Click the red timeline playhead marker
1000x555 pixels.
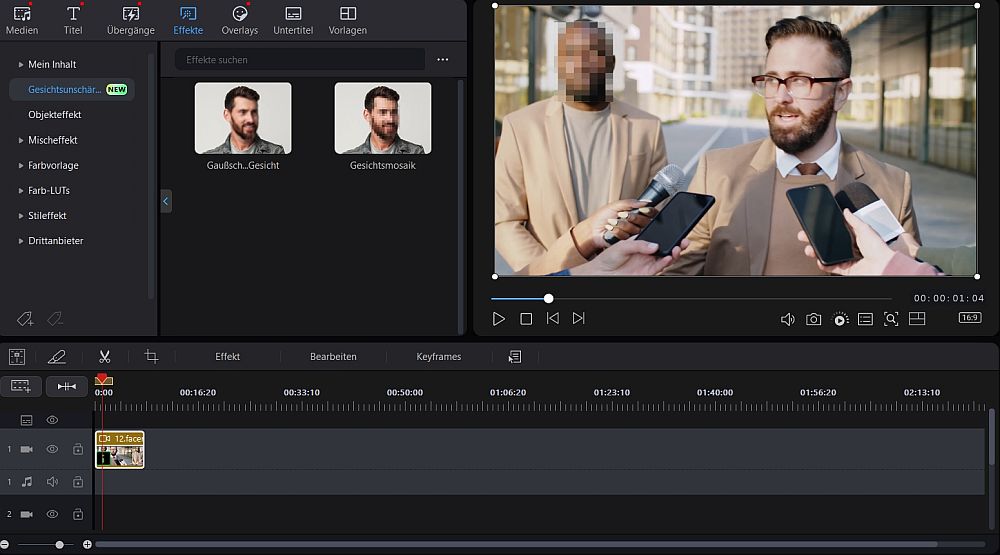point(103,380)
